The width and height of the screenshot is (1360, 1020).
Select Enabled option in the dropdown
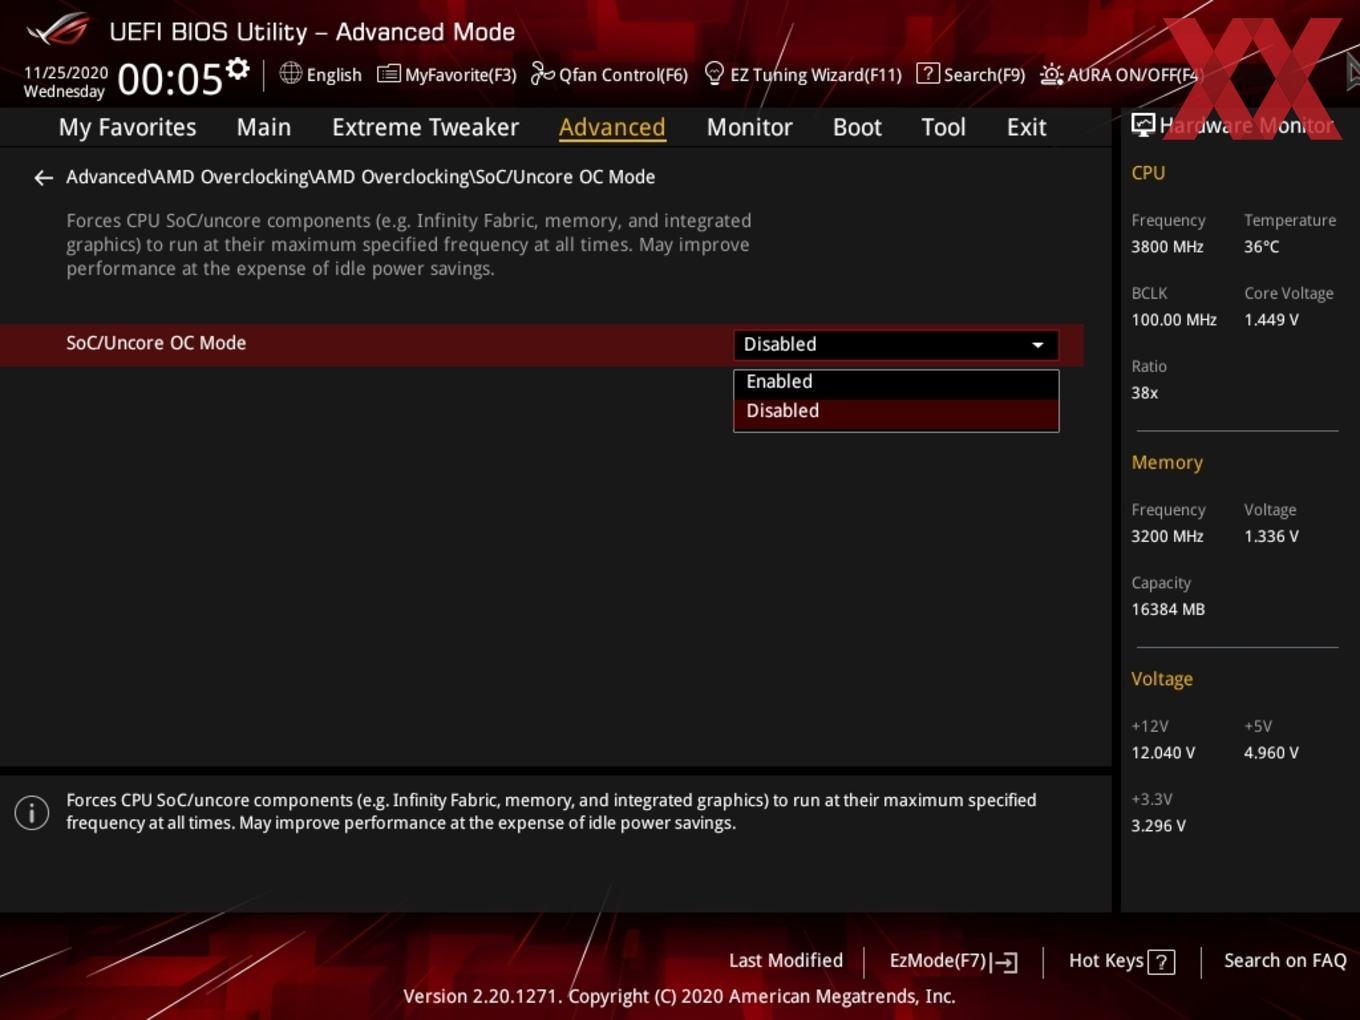tap(896, 382)
